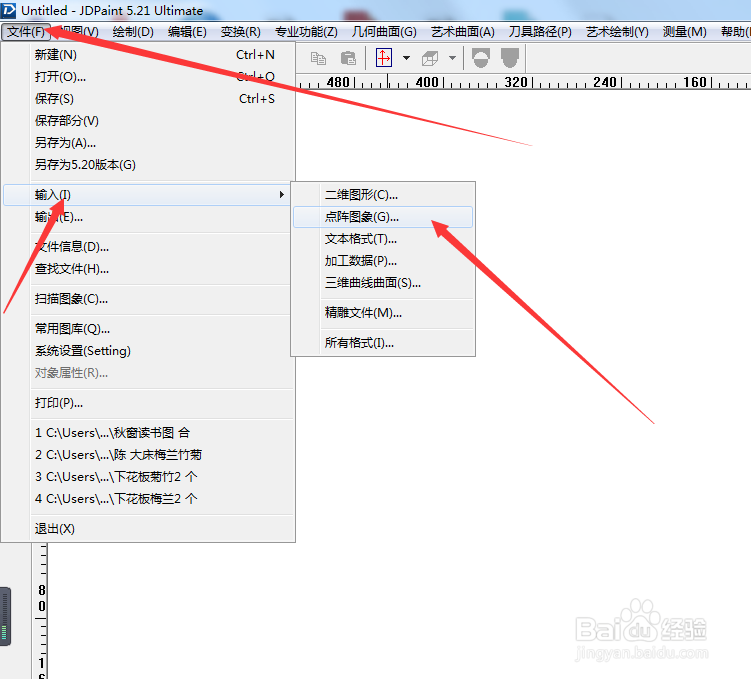Select 退出(X) to exit
Screen dimensions: 751x679
click(x=148, y=529)
